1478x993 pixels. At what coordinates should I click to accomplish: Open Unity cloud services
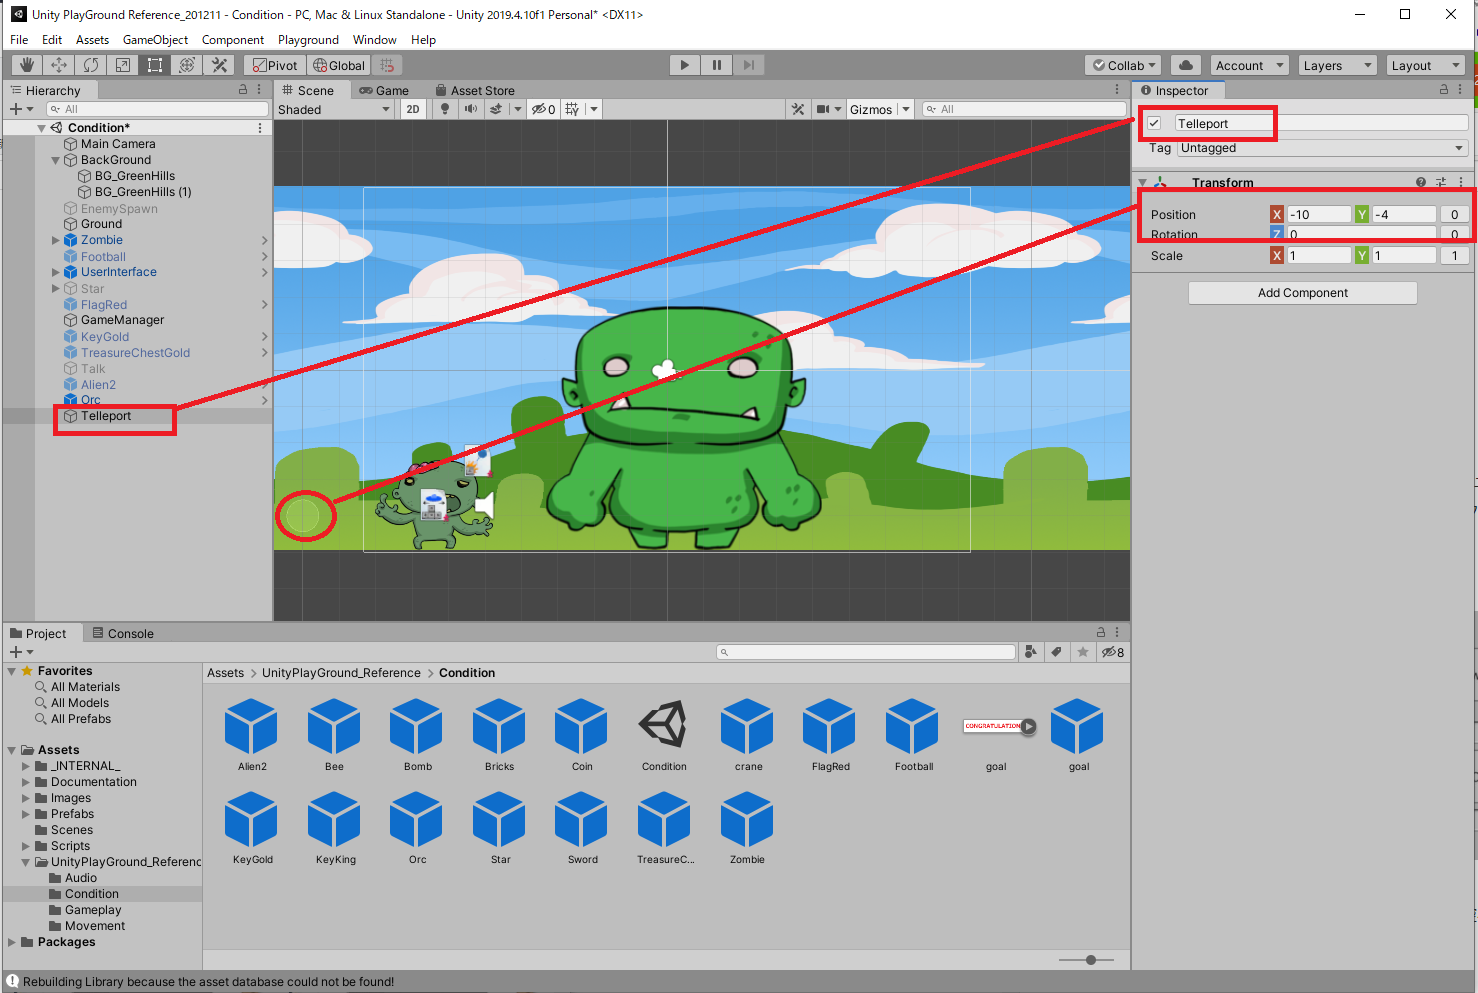[1186, 65]
